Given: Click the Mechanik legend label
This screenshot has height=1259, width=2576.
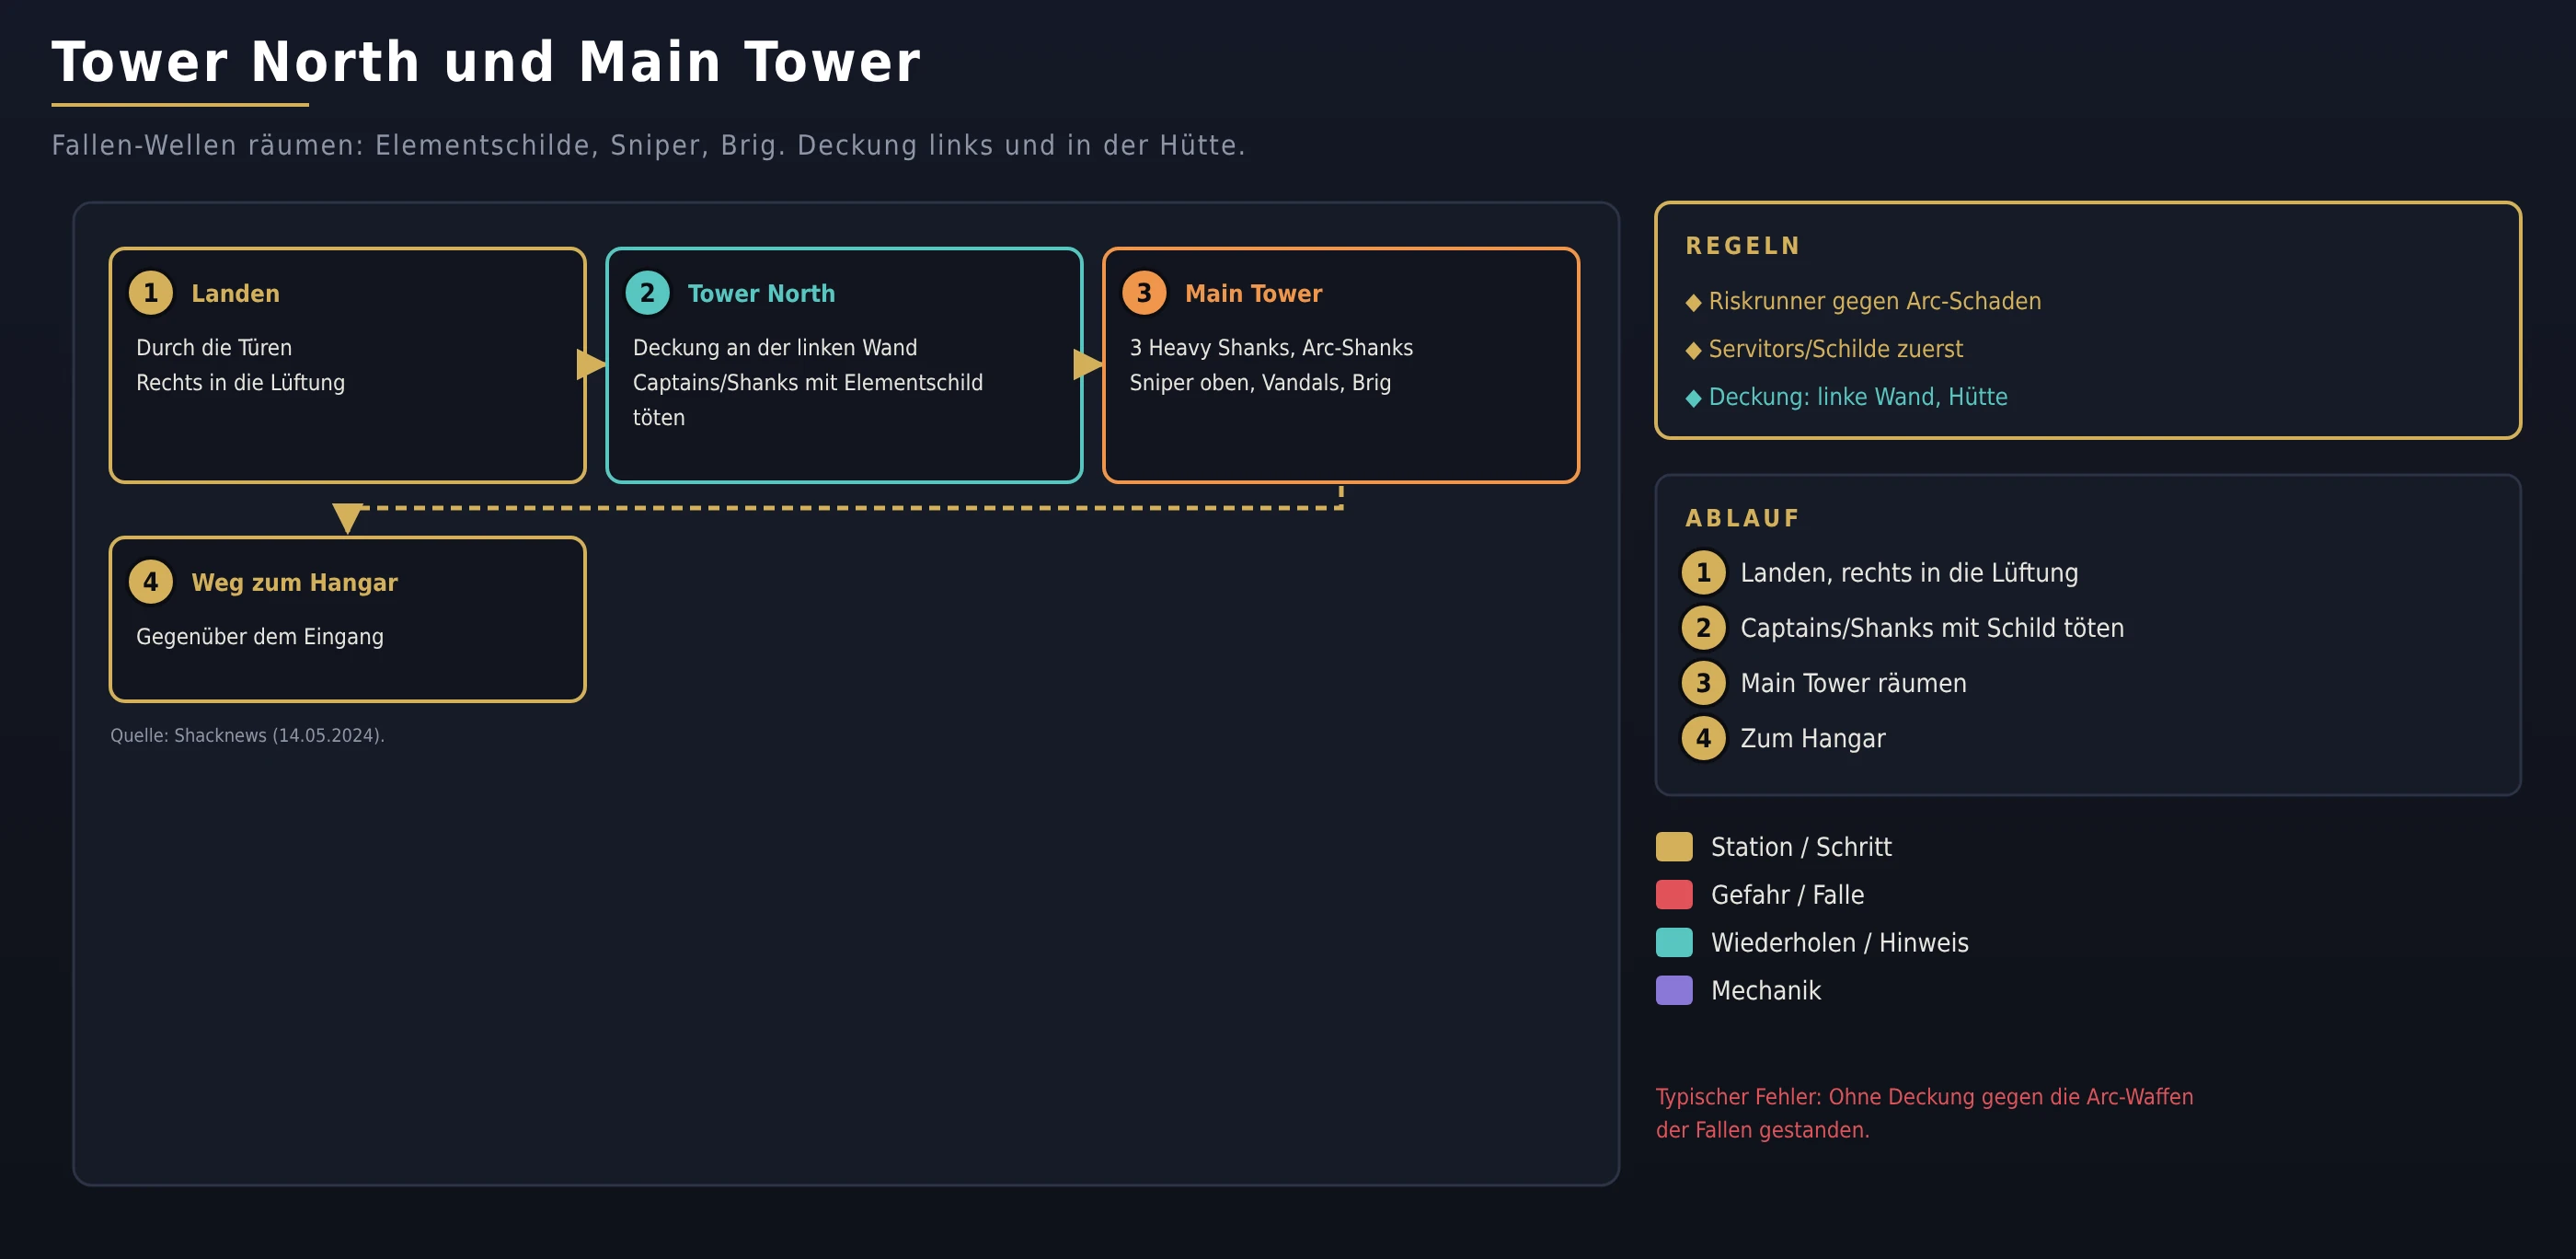Looking at the screenshot, I should point(1766,991).
